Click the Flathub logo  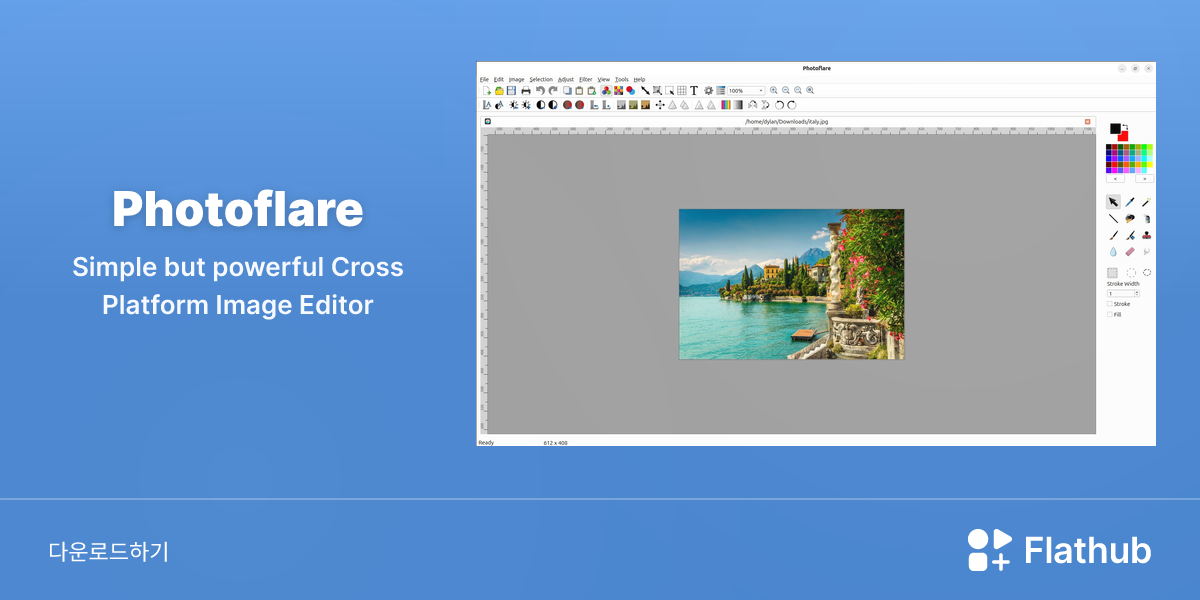(x=1059, y=550)
